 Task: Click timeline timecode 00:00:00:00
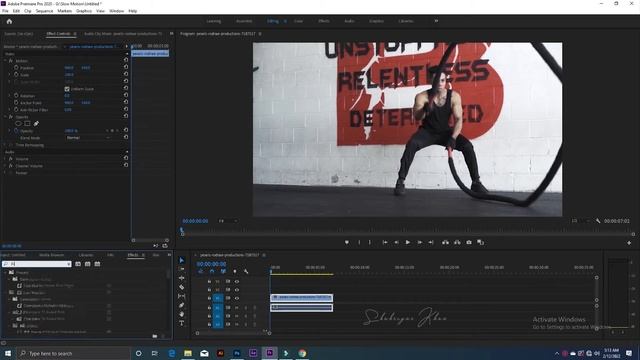tap(211, 264)
